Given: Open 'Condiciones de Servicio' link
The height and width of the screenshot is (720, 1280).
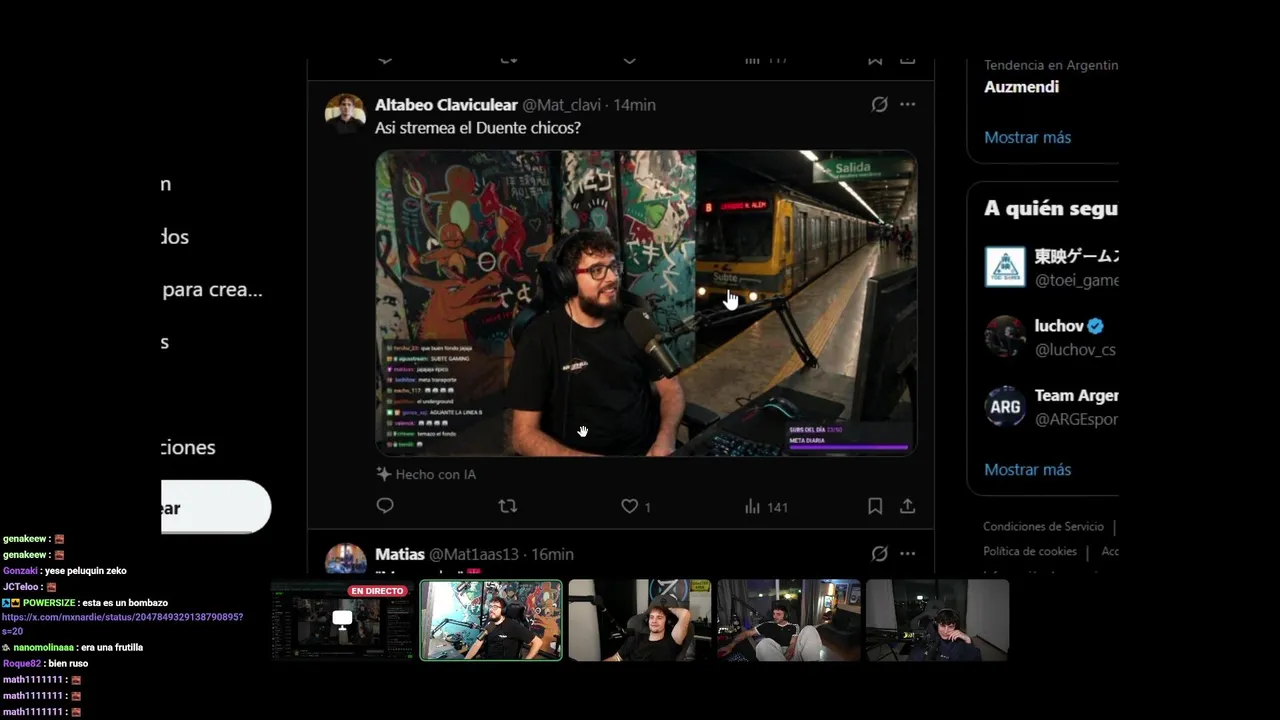Looking at the screenshot, I should (x=1043, y=526).
